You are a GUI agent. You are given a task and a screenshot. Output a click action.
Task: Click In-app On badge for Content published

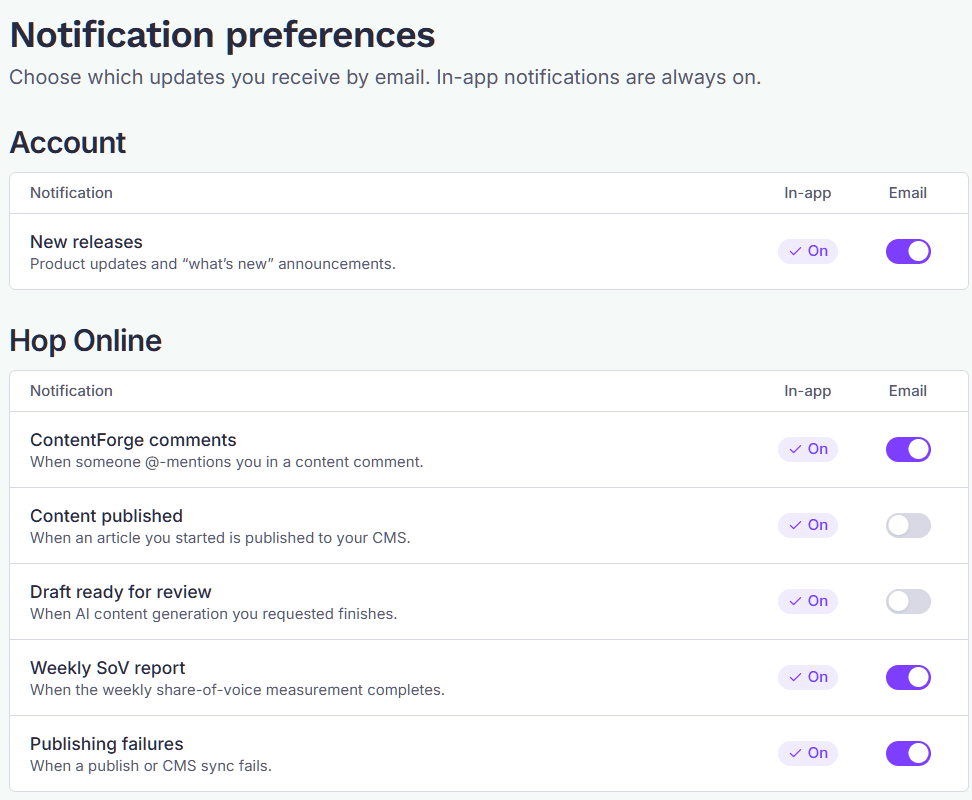808,525
